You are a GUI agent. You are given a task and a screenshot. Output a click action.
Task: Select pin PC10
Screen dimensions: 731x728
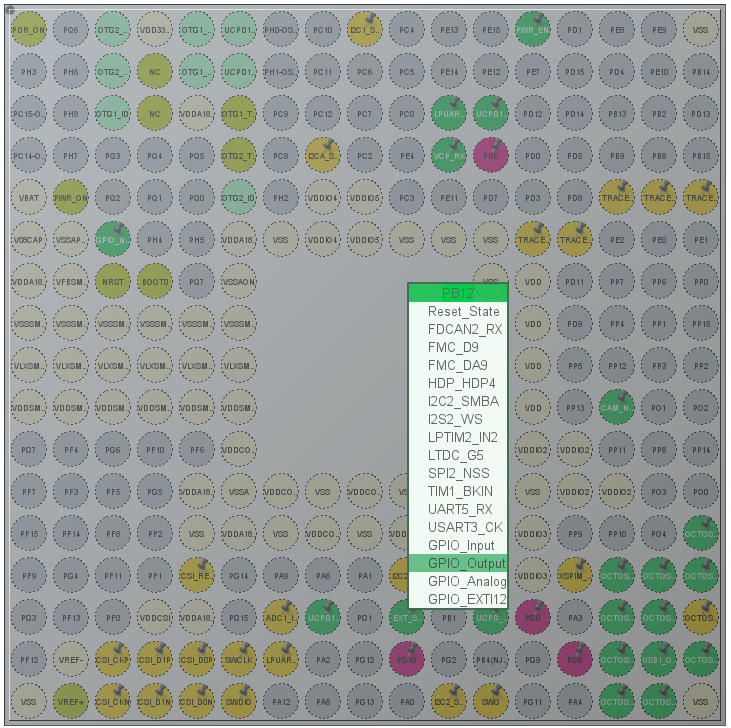(323, 30)
